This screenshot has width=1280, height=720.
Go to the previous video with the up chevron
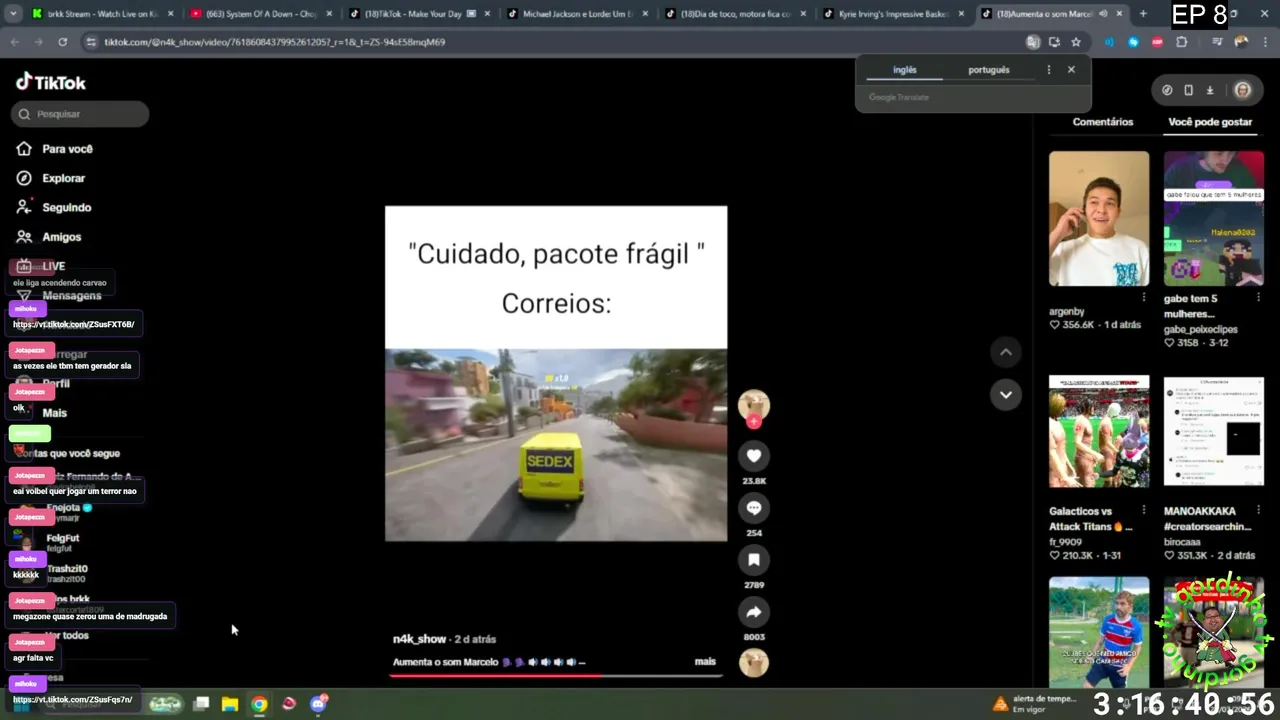coord(1006,352)
